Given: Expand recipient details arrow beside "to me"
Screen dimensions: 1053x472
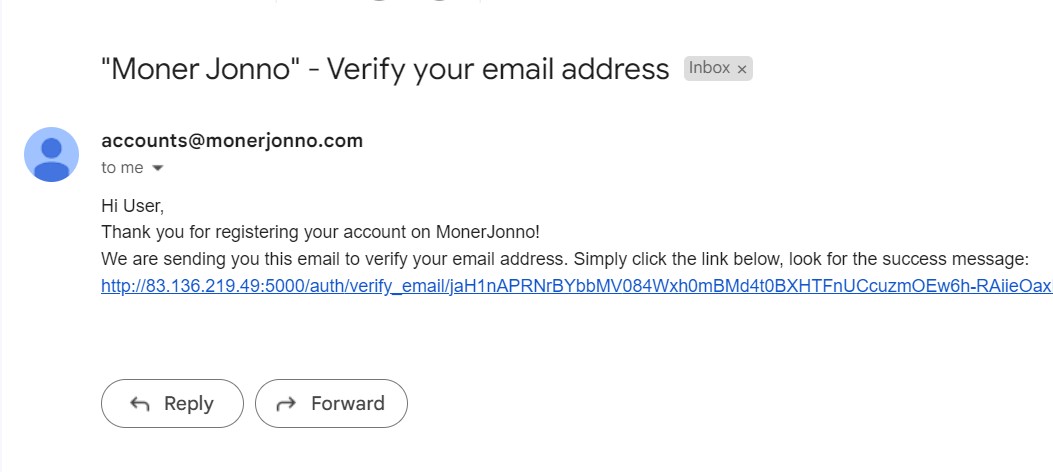Looking at the screenshot, I should click(x=157, y=168).
